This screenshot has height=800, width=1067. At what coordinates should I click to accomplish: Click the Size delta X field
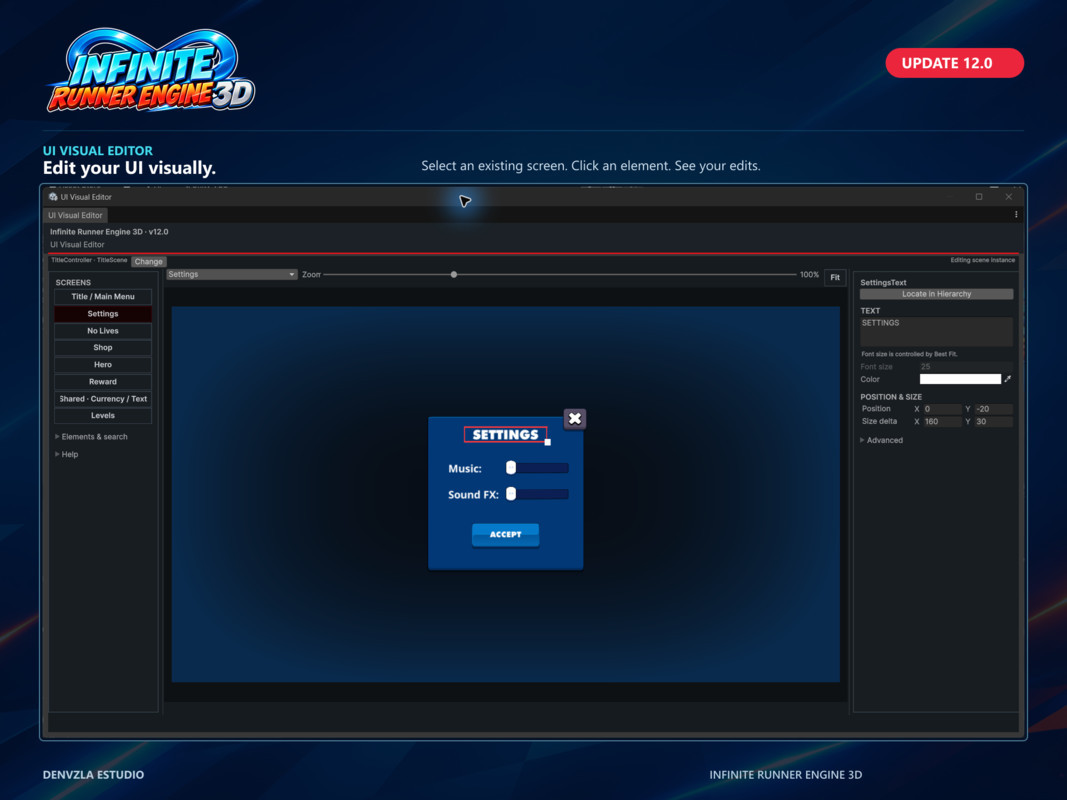click(942, 422)
